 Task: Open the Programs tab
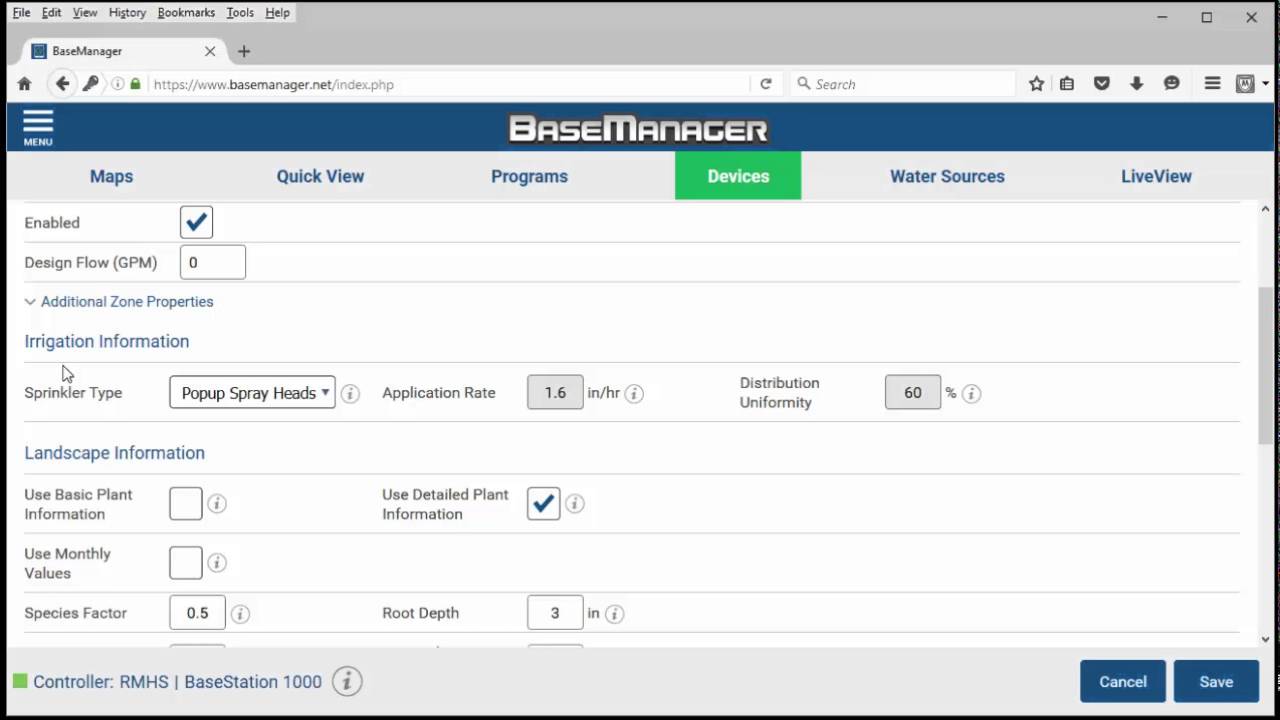(x=529, y=176)
